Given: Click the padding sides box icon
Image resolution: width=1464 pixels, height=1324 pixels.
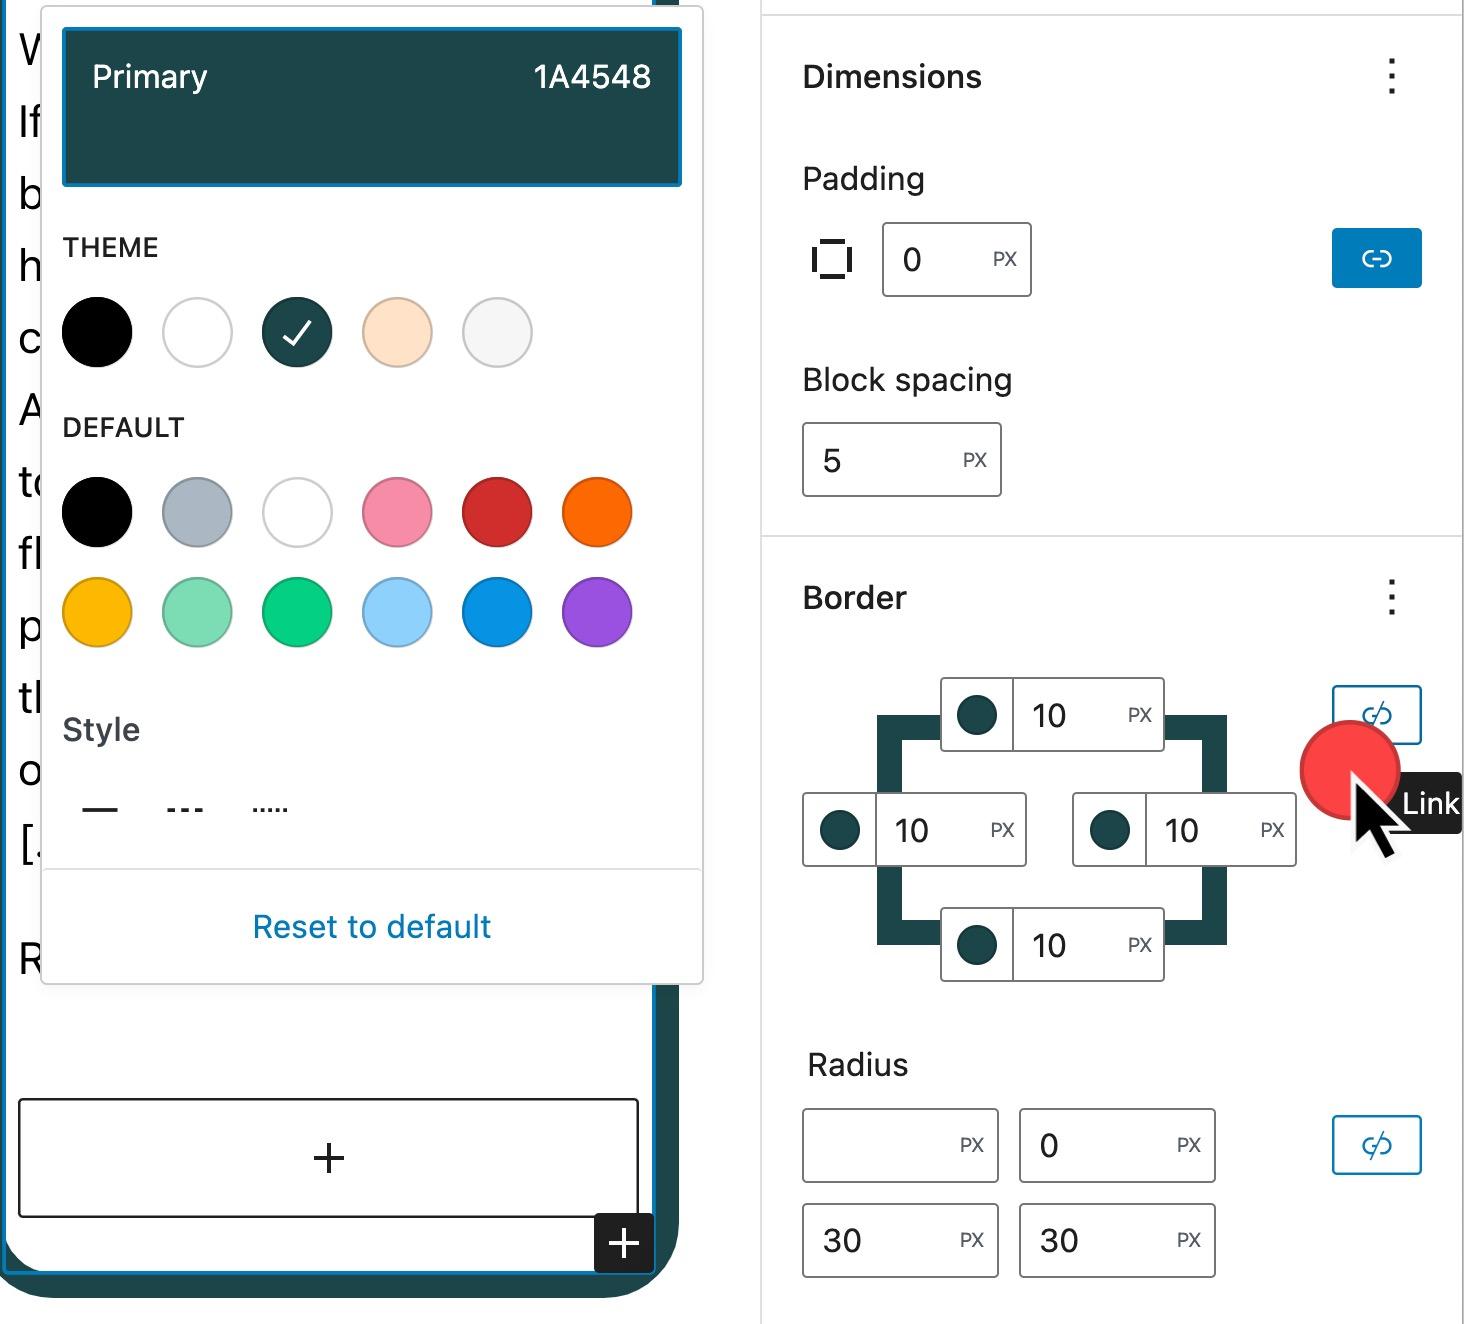Looking at the screenshot, I should coord(831,260).
